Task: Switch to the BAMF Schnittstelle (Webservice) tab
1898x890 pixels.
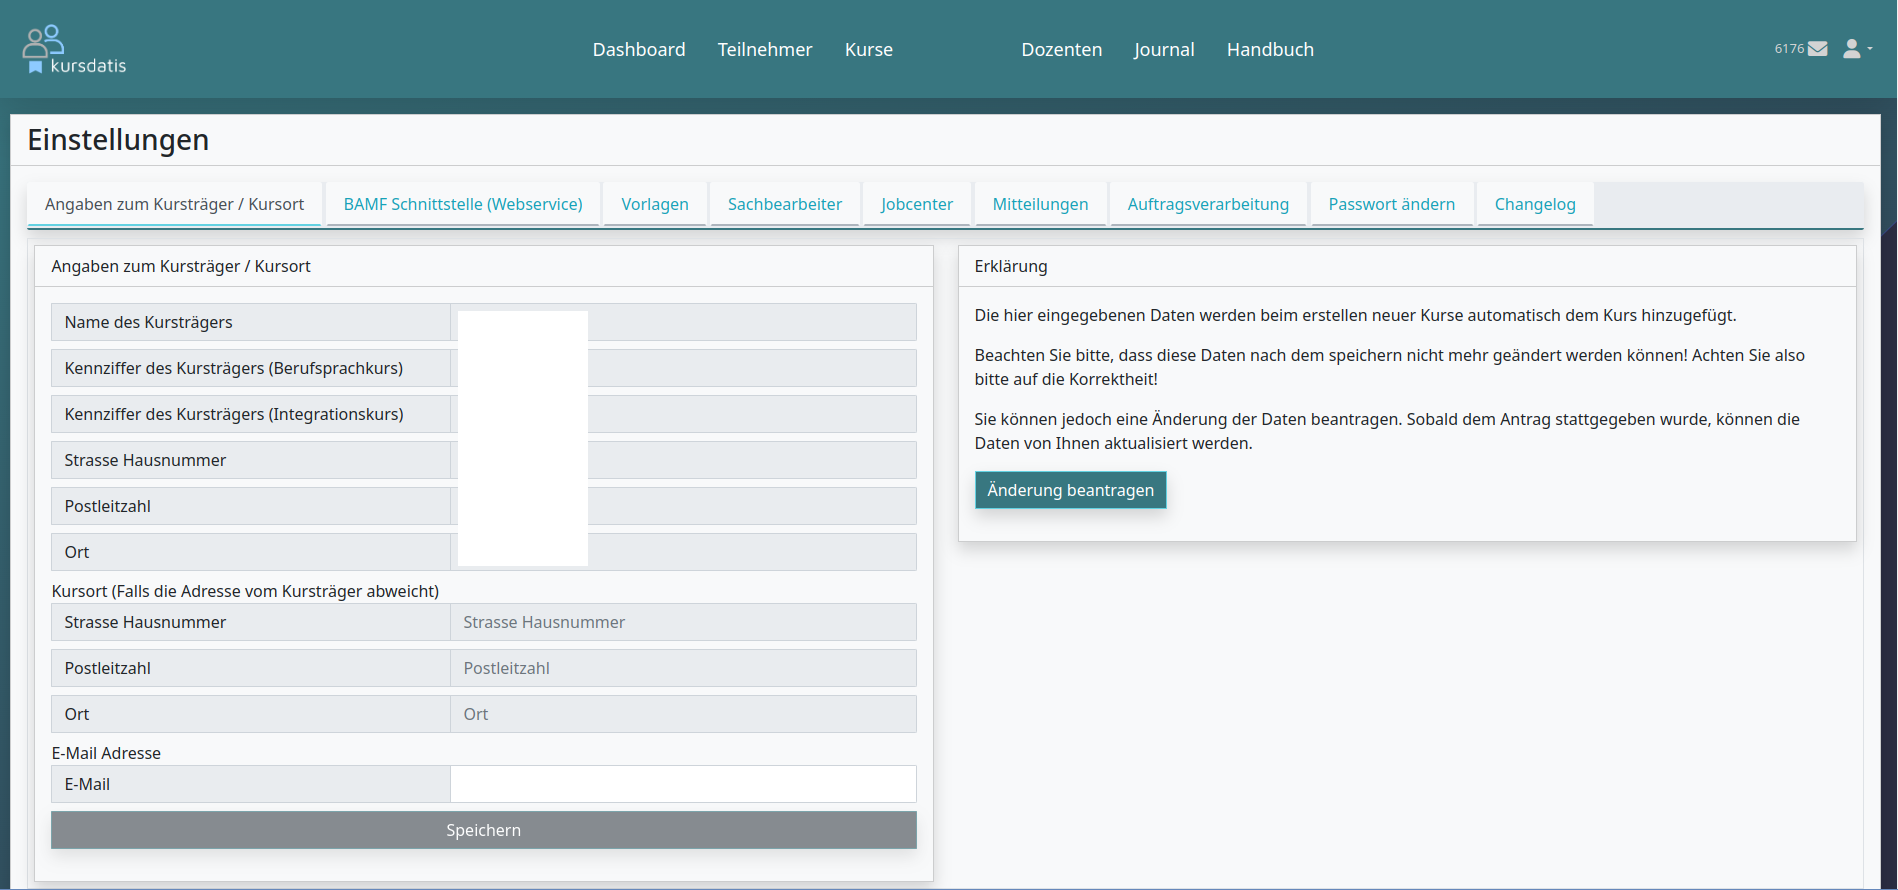Action: coord(462,204)
